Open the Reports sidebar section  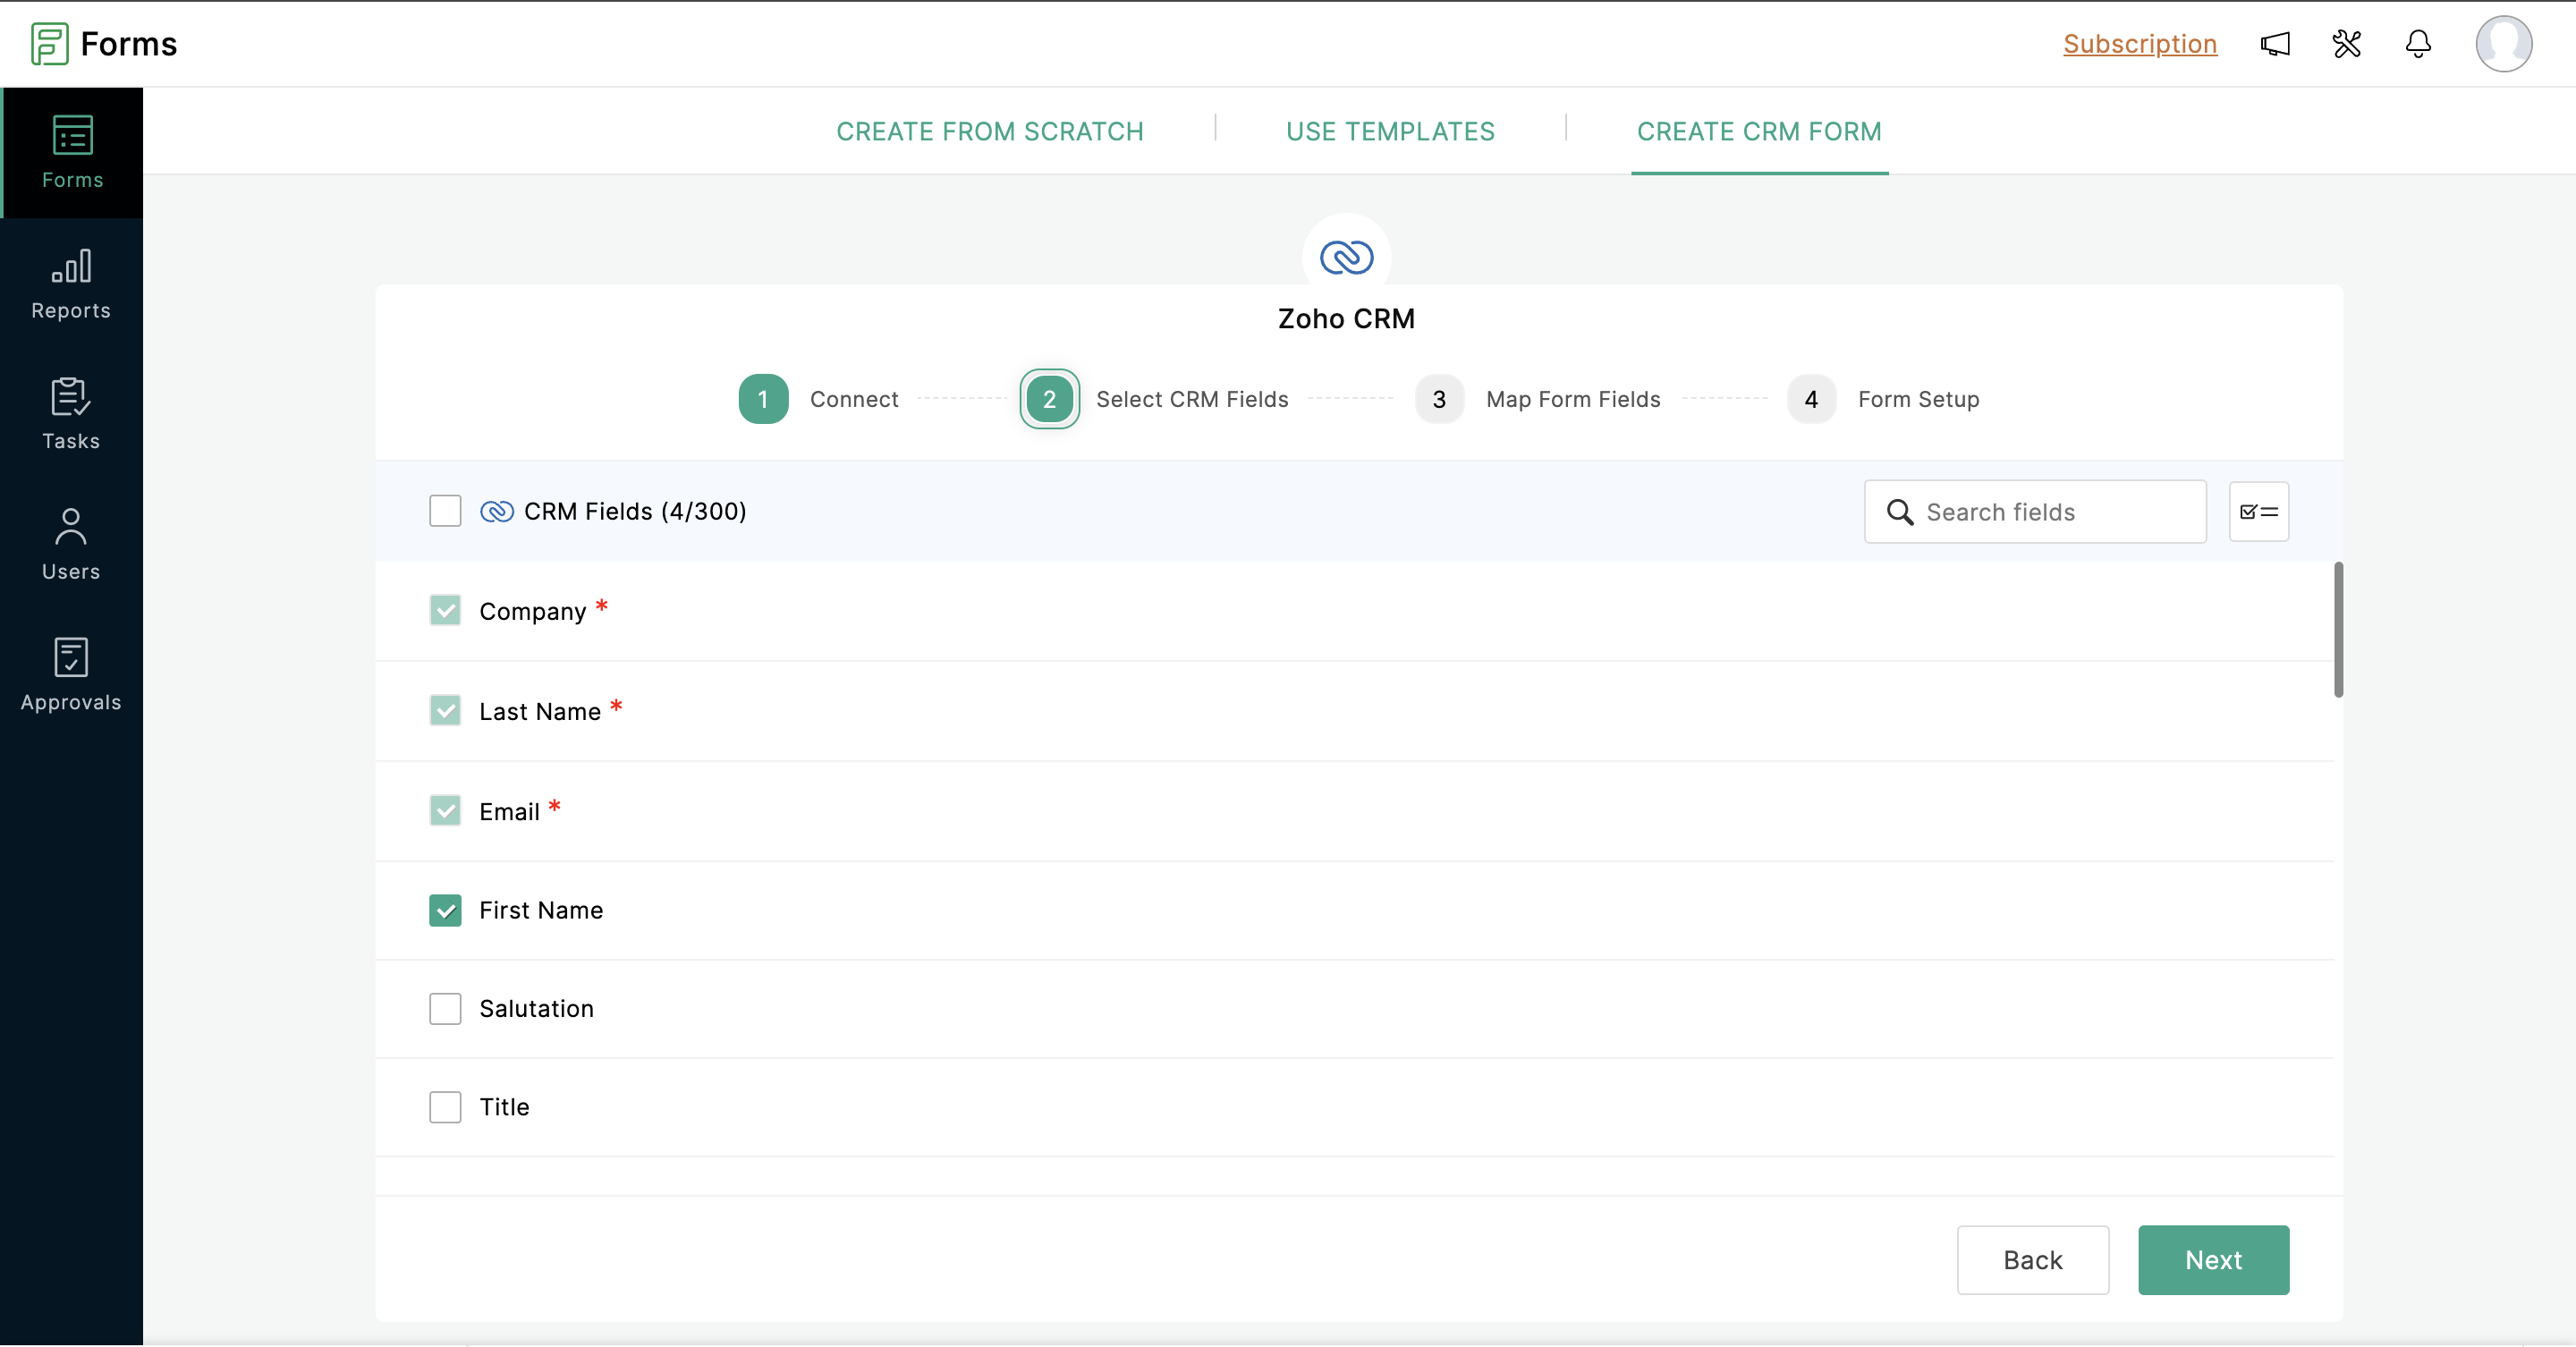point(71,284)
